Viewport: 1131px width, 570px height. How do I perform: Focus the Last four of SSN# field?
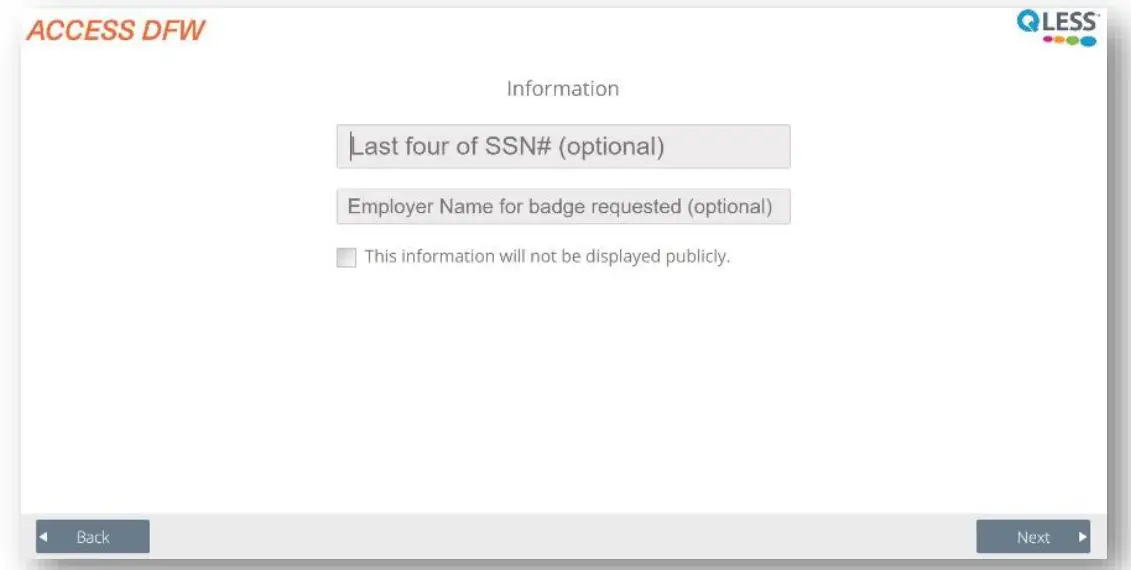coord(563,147)
